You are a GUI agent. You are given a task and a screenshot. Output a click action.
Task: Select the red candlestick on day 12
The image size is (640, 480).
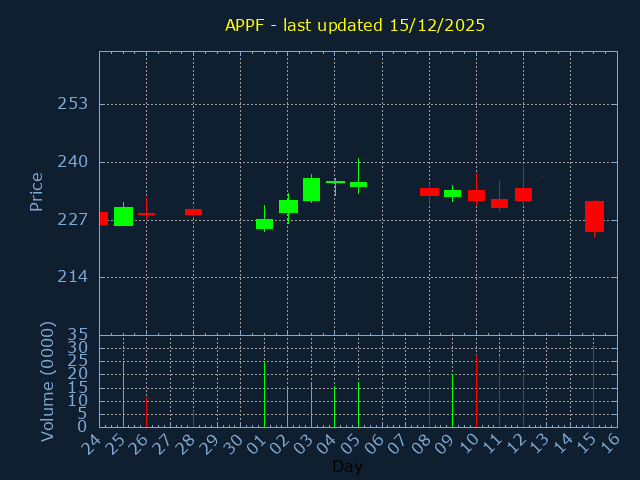click(523, 194)
